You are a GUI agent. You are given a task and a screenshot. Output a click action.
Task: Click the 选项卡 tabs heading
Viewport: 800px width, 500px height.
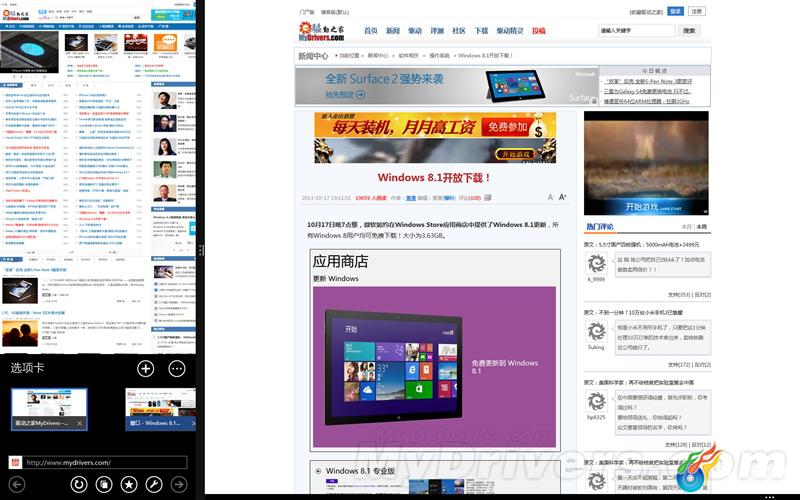27,368
